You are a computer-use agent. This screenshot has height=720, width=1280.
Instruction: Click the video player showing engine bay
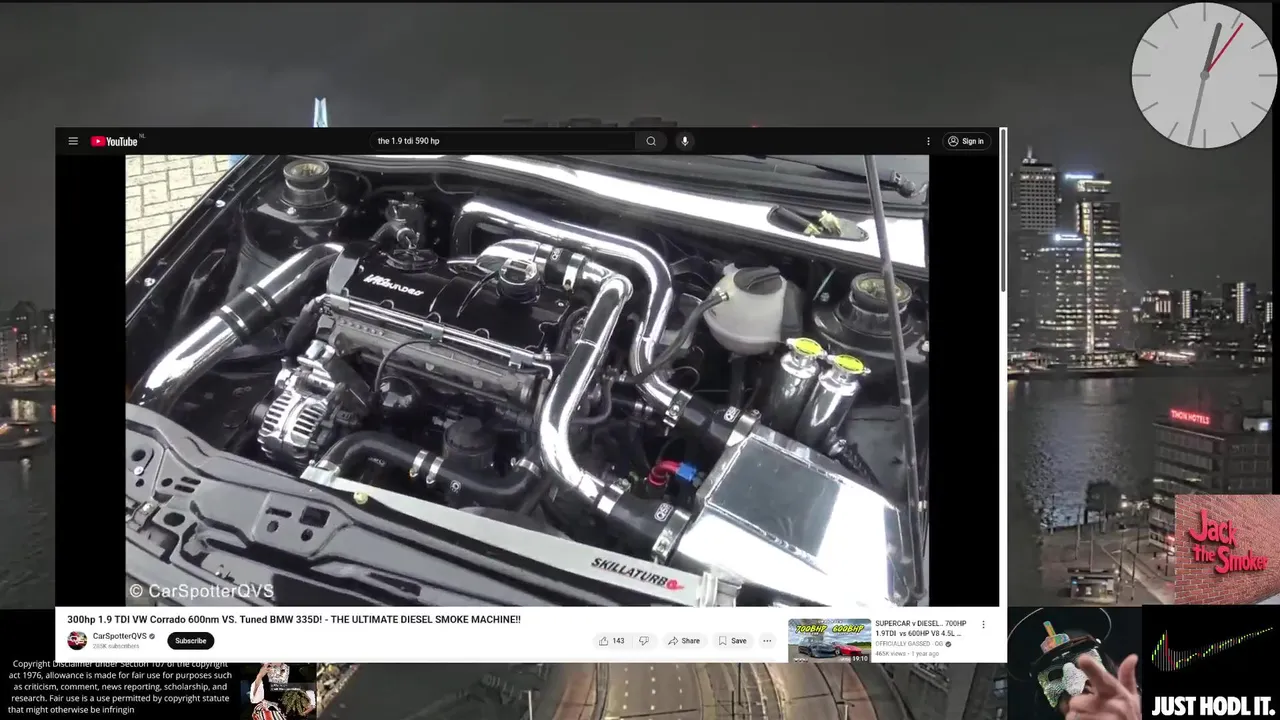pos(527,380)
